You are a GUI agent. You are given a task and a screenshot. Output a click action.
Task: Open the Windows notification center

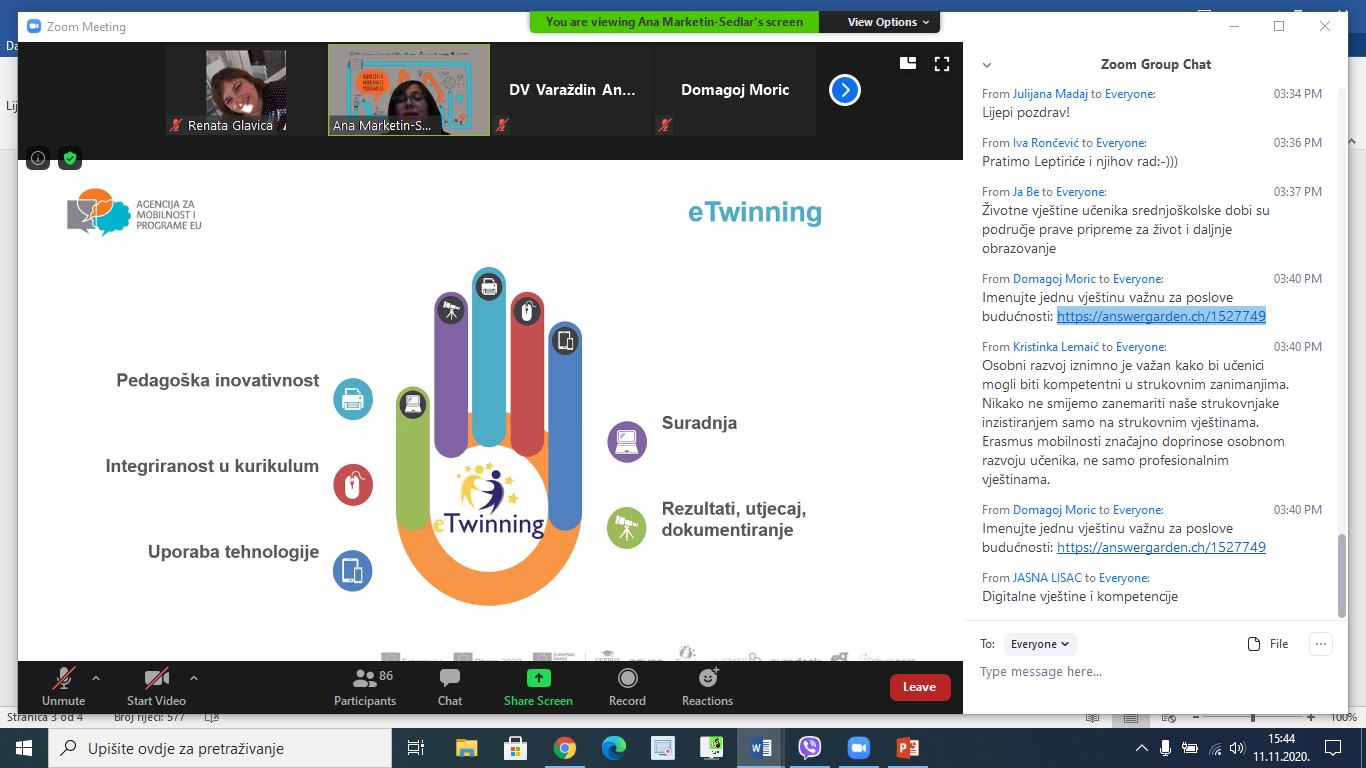[1332, 748]
